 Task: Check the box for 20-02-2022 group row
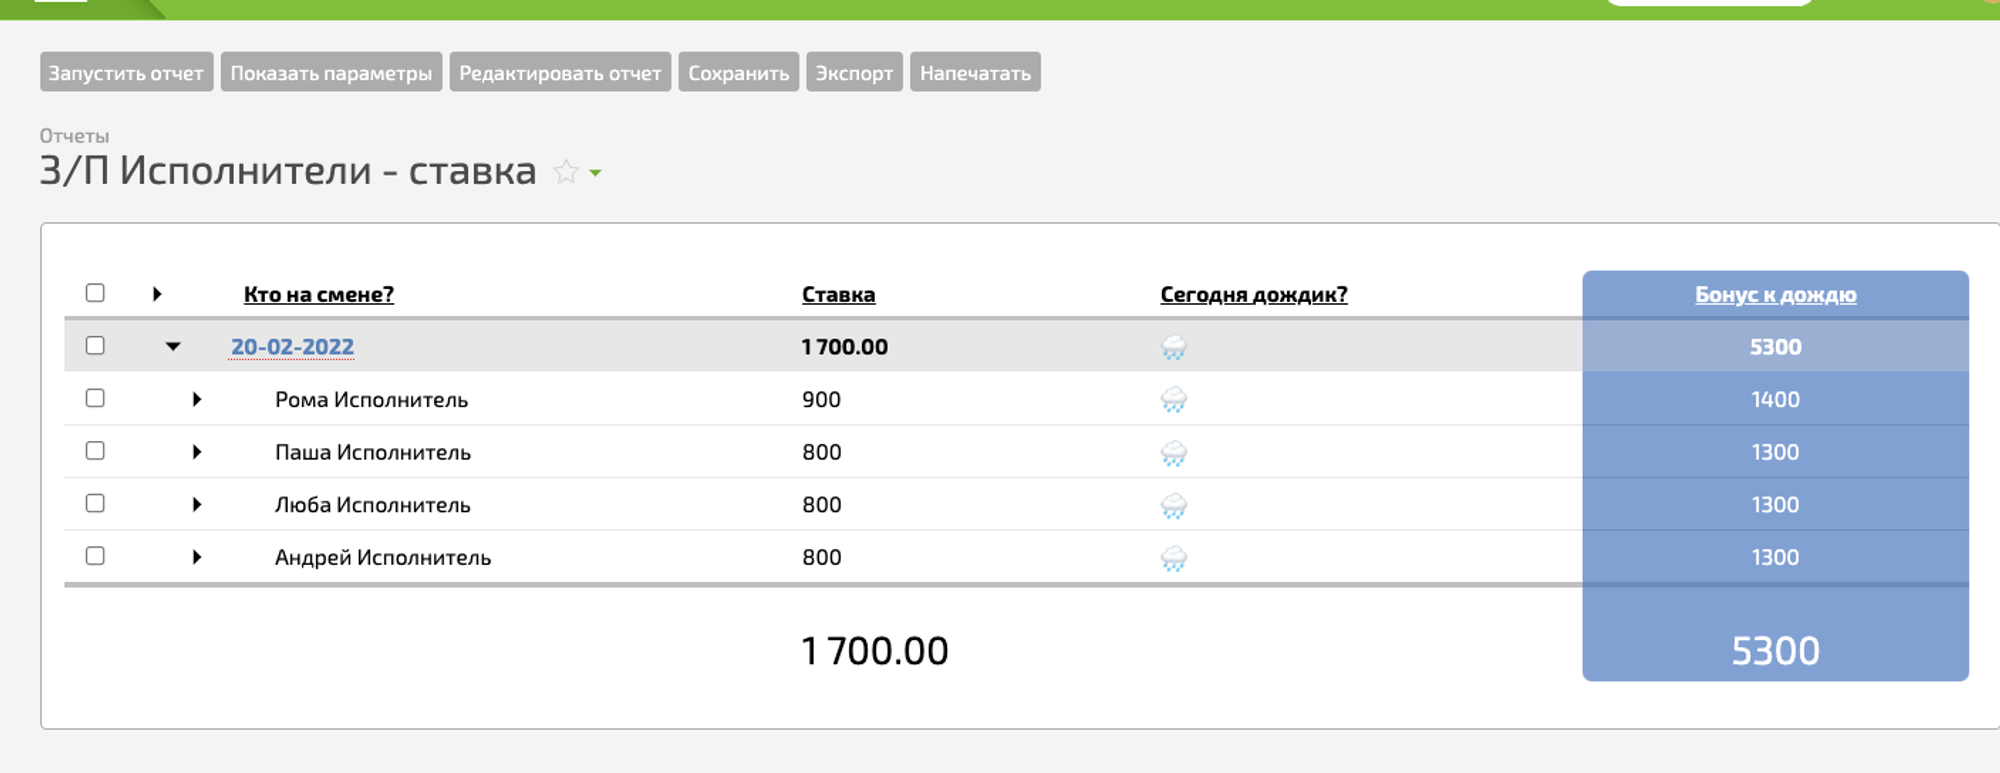click(95, 346)
